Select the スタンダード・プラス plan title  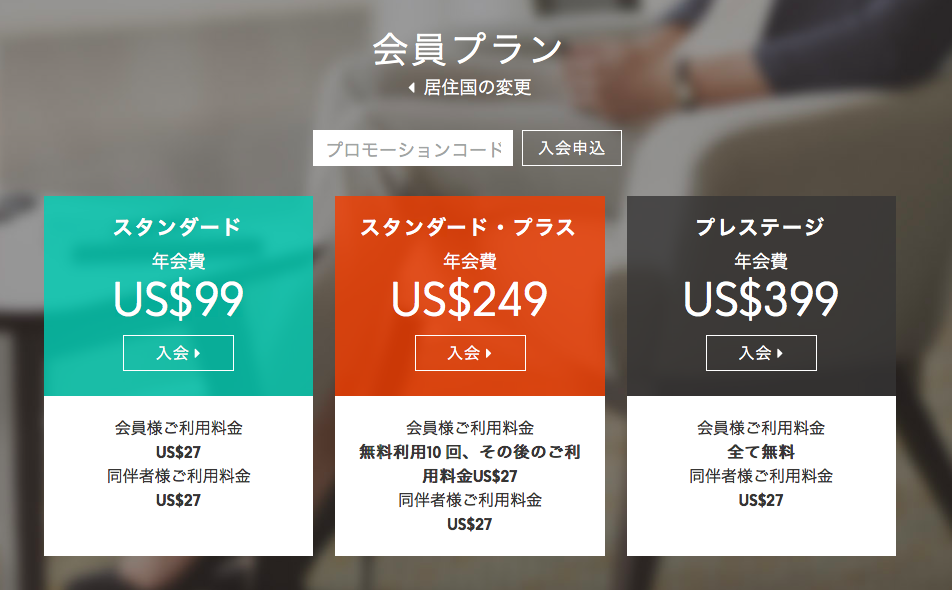pos(468,227)
